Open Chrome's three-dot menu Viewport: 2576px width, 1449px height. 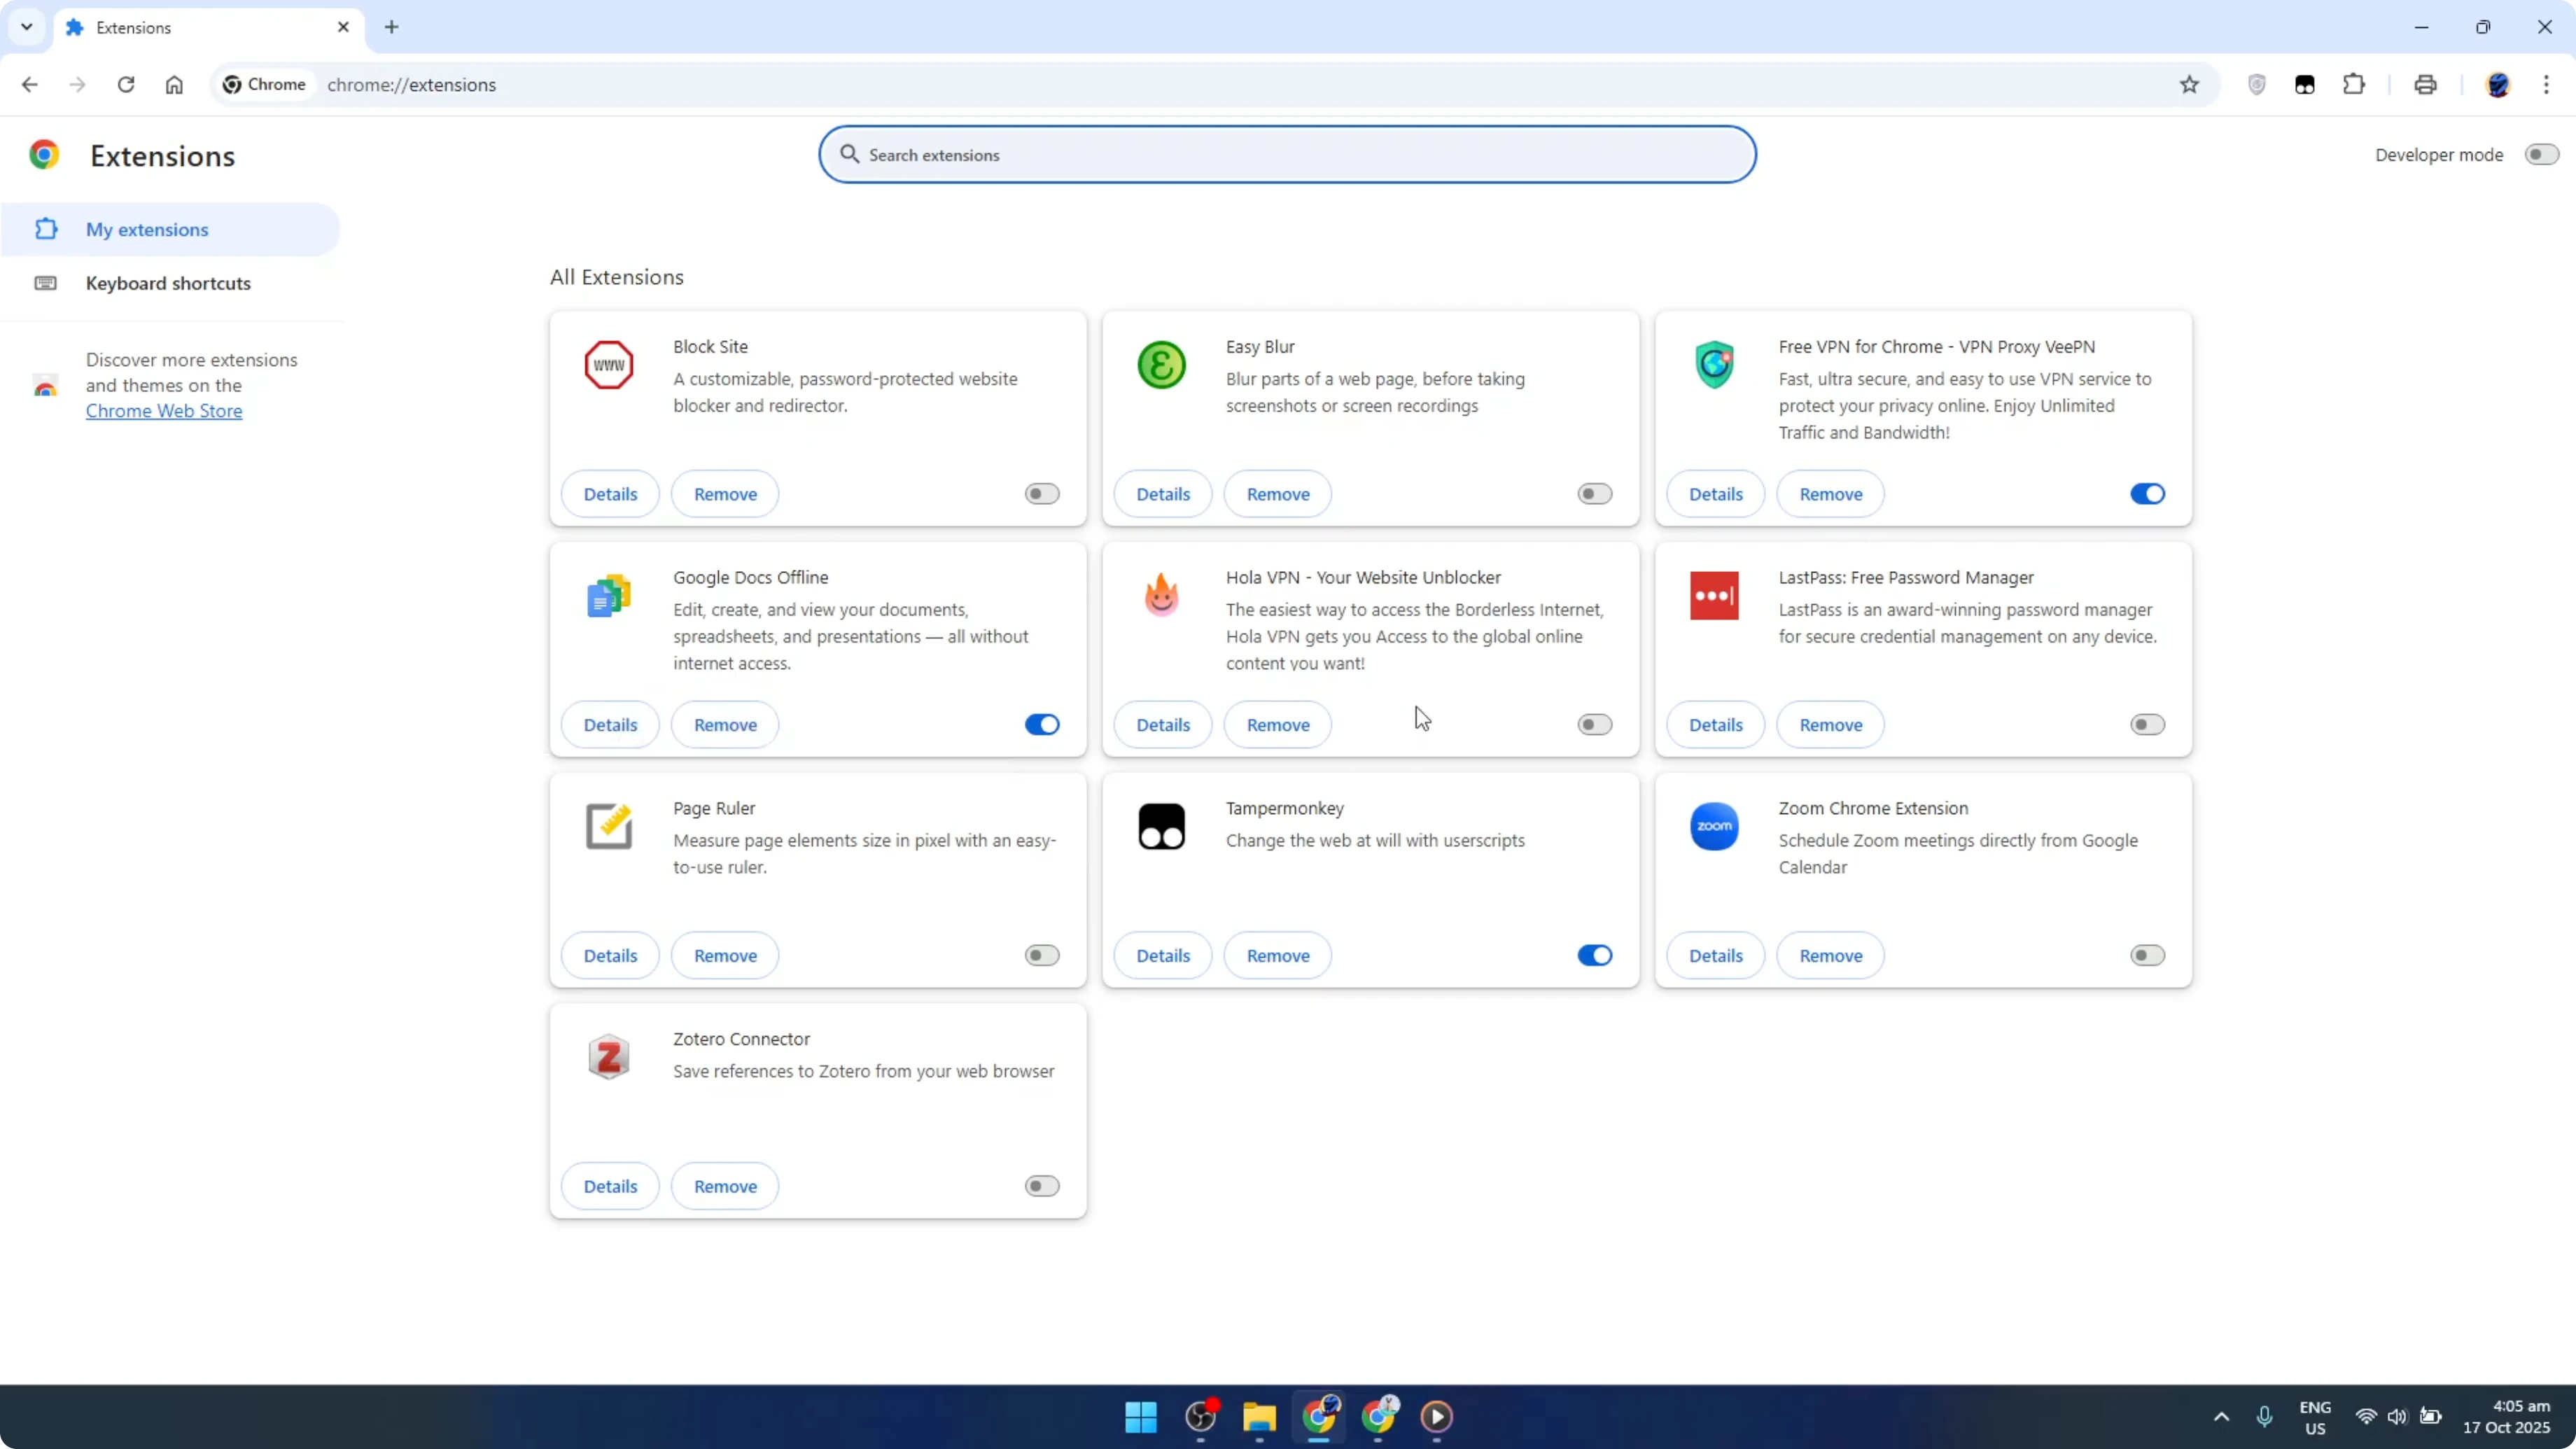[x=2546, y=85]
